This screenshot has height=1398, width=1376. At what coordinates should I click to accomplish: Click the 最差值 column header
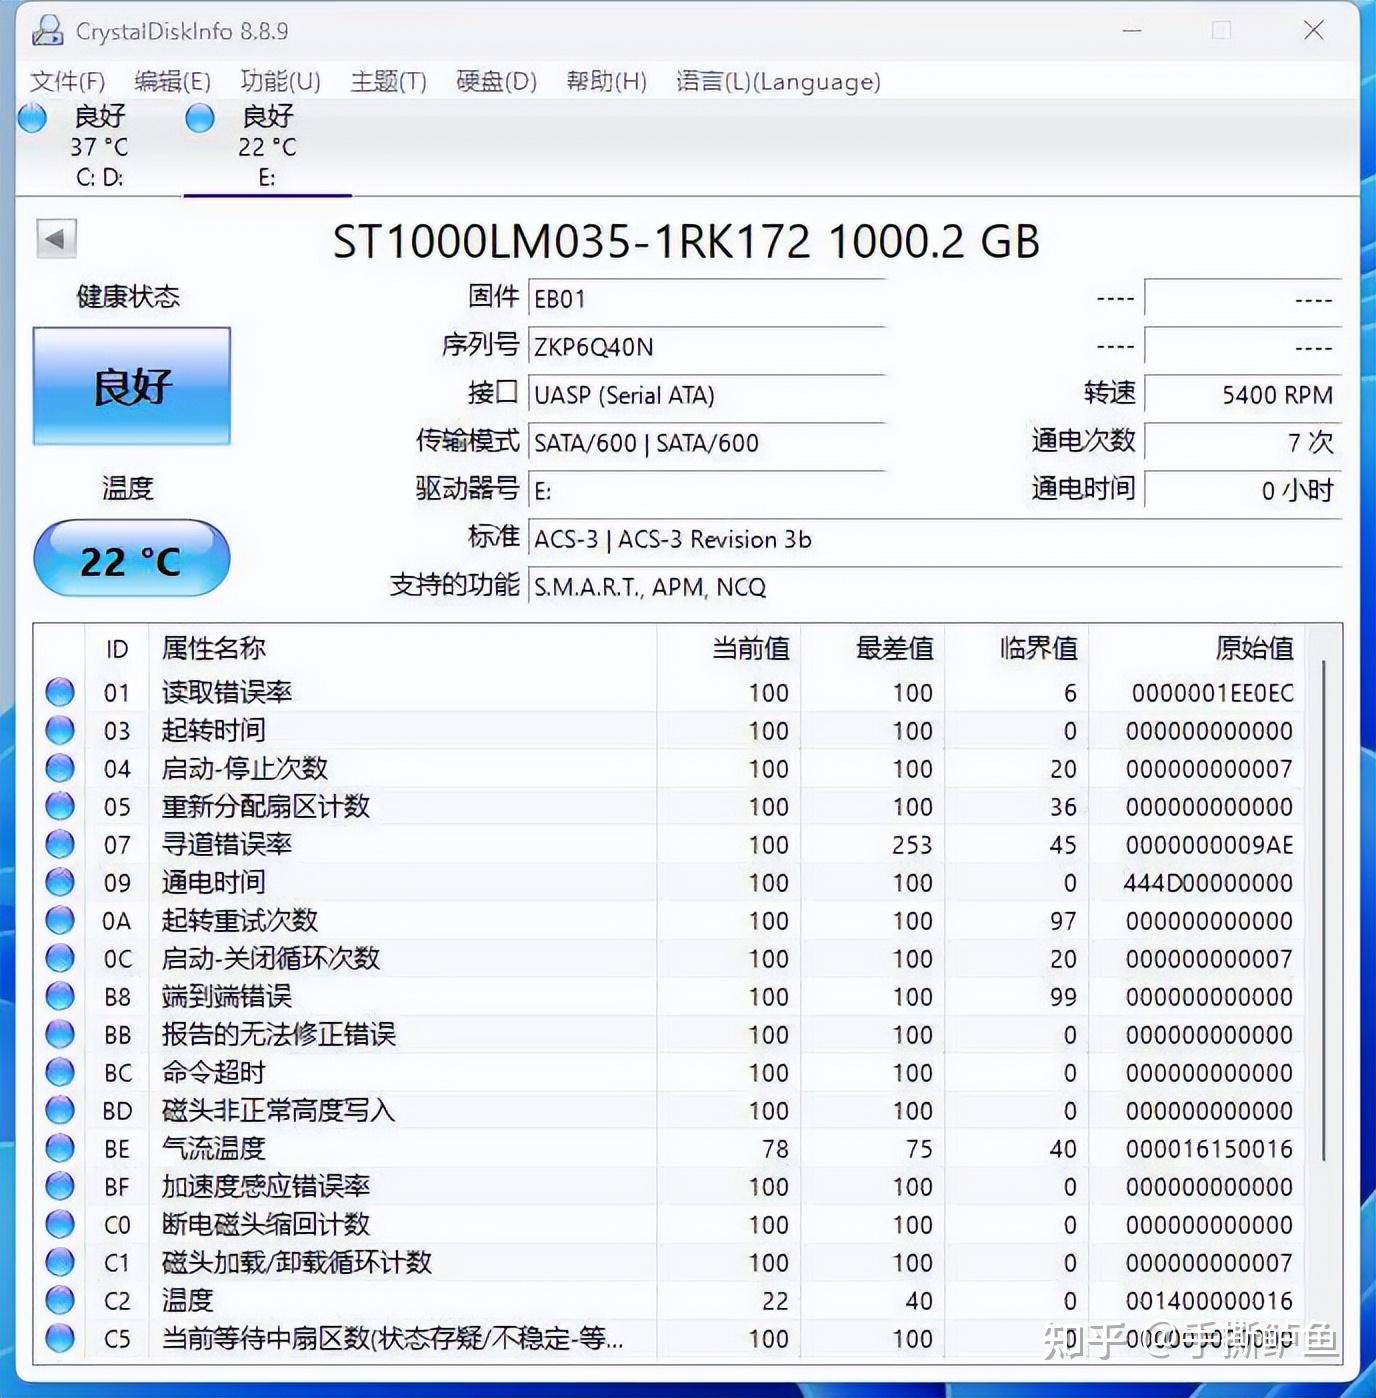point(873,648)
